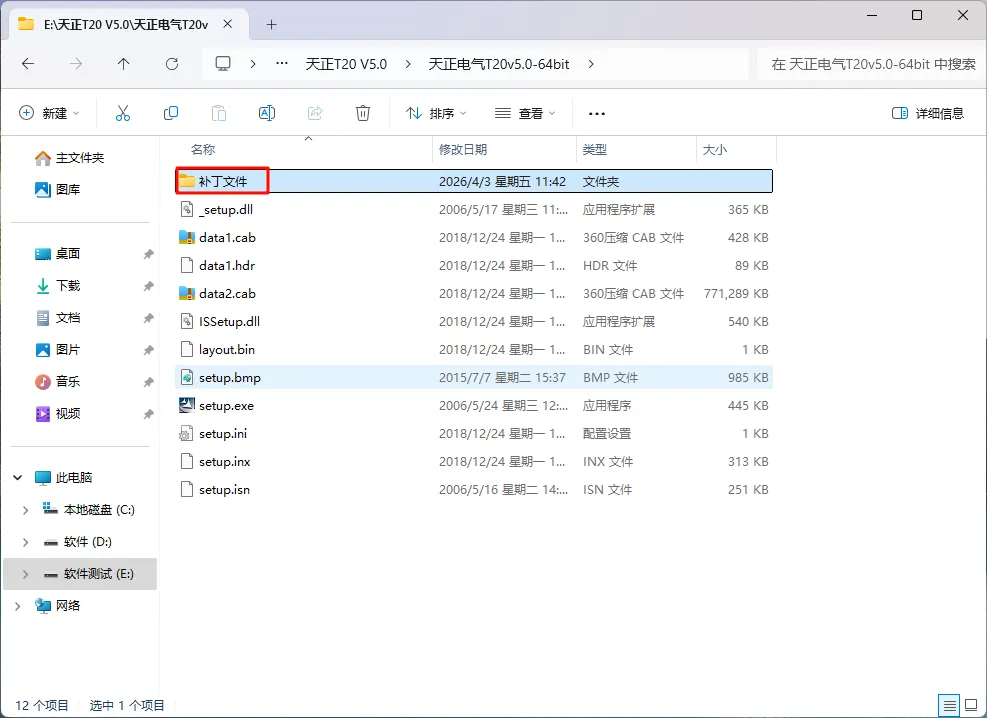The width and height of the screenshot is (987, 718).
Task: Sort by the 大小 column header
Action: 714,150
